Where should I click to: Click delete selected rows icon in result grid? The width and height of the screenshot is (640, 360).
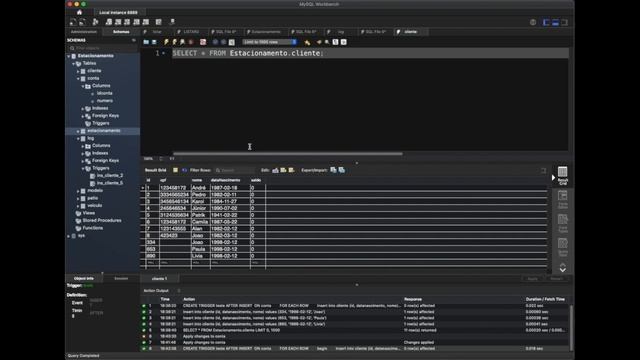[x=291, y=170]
